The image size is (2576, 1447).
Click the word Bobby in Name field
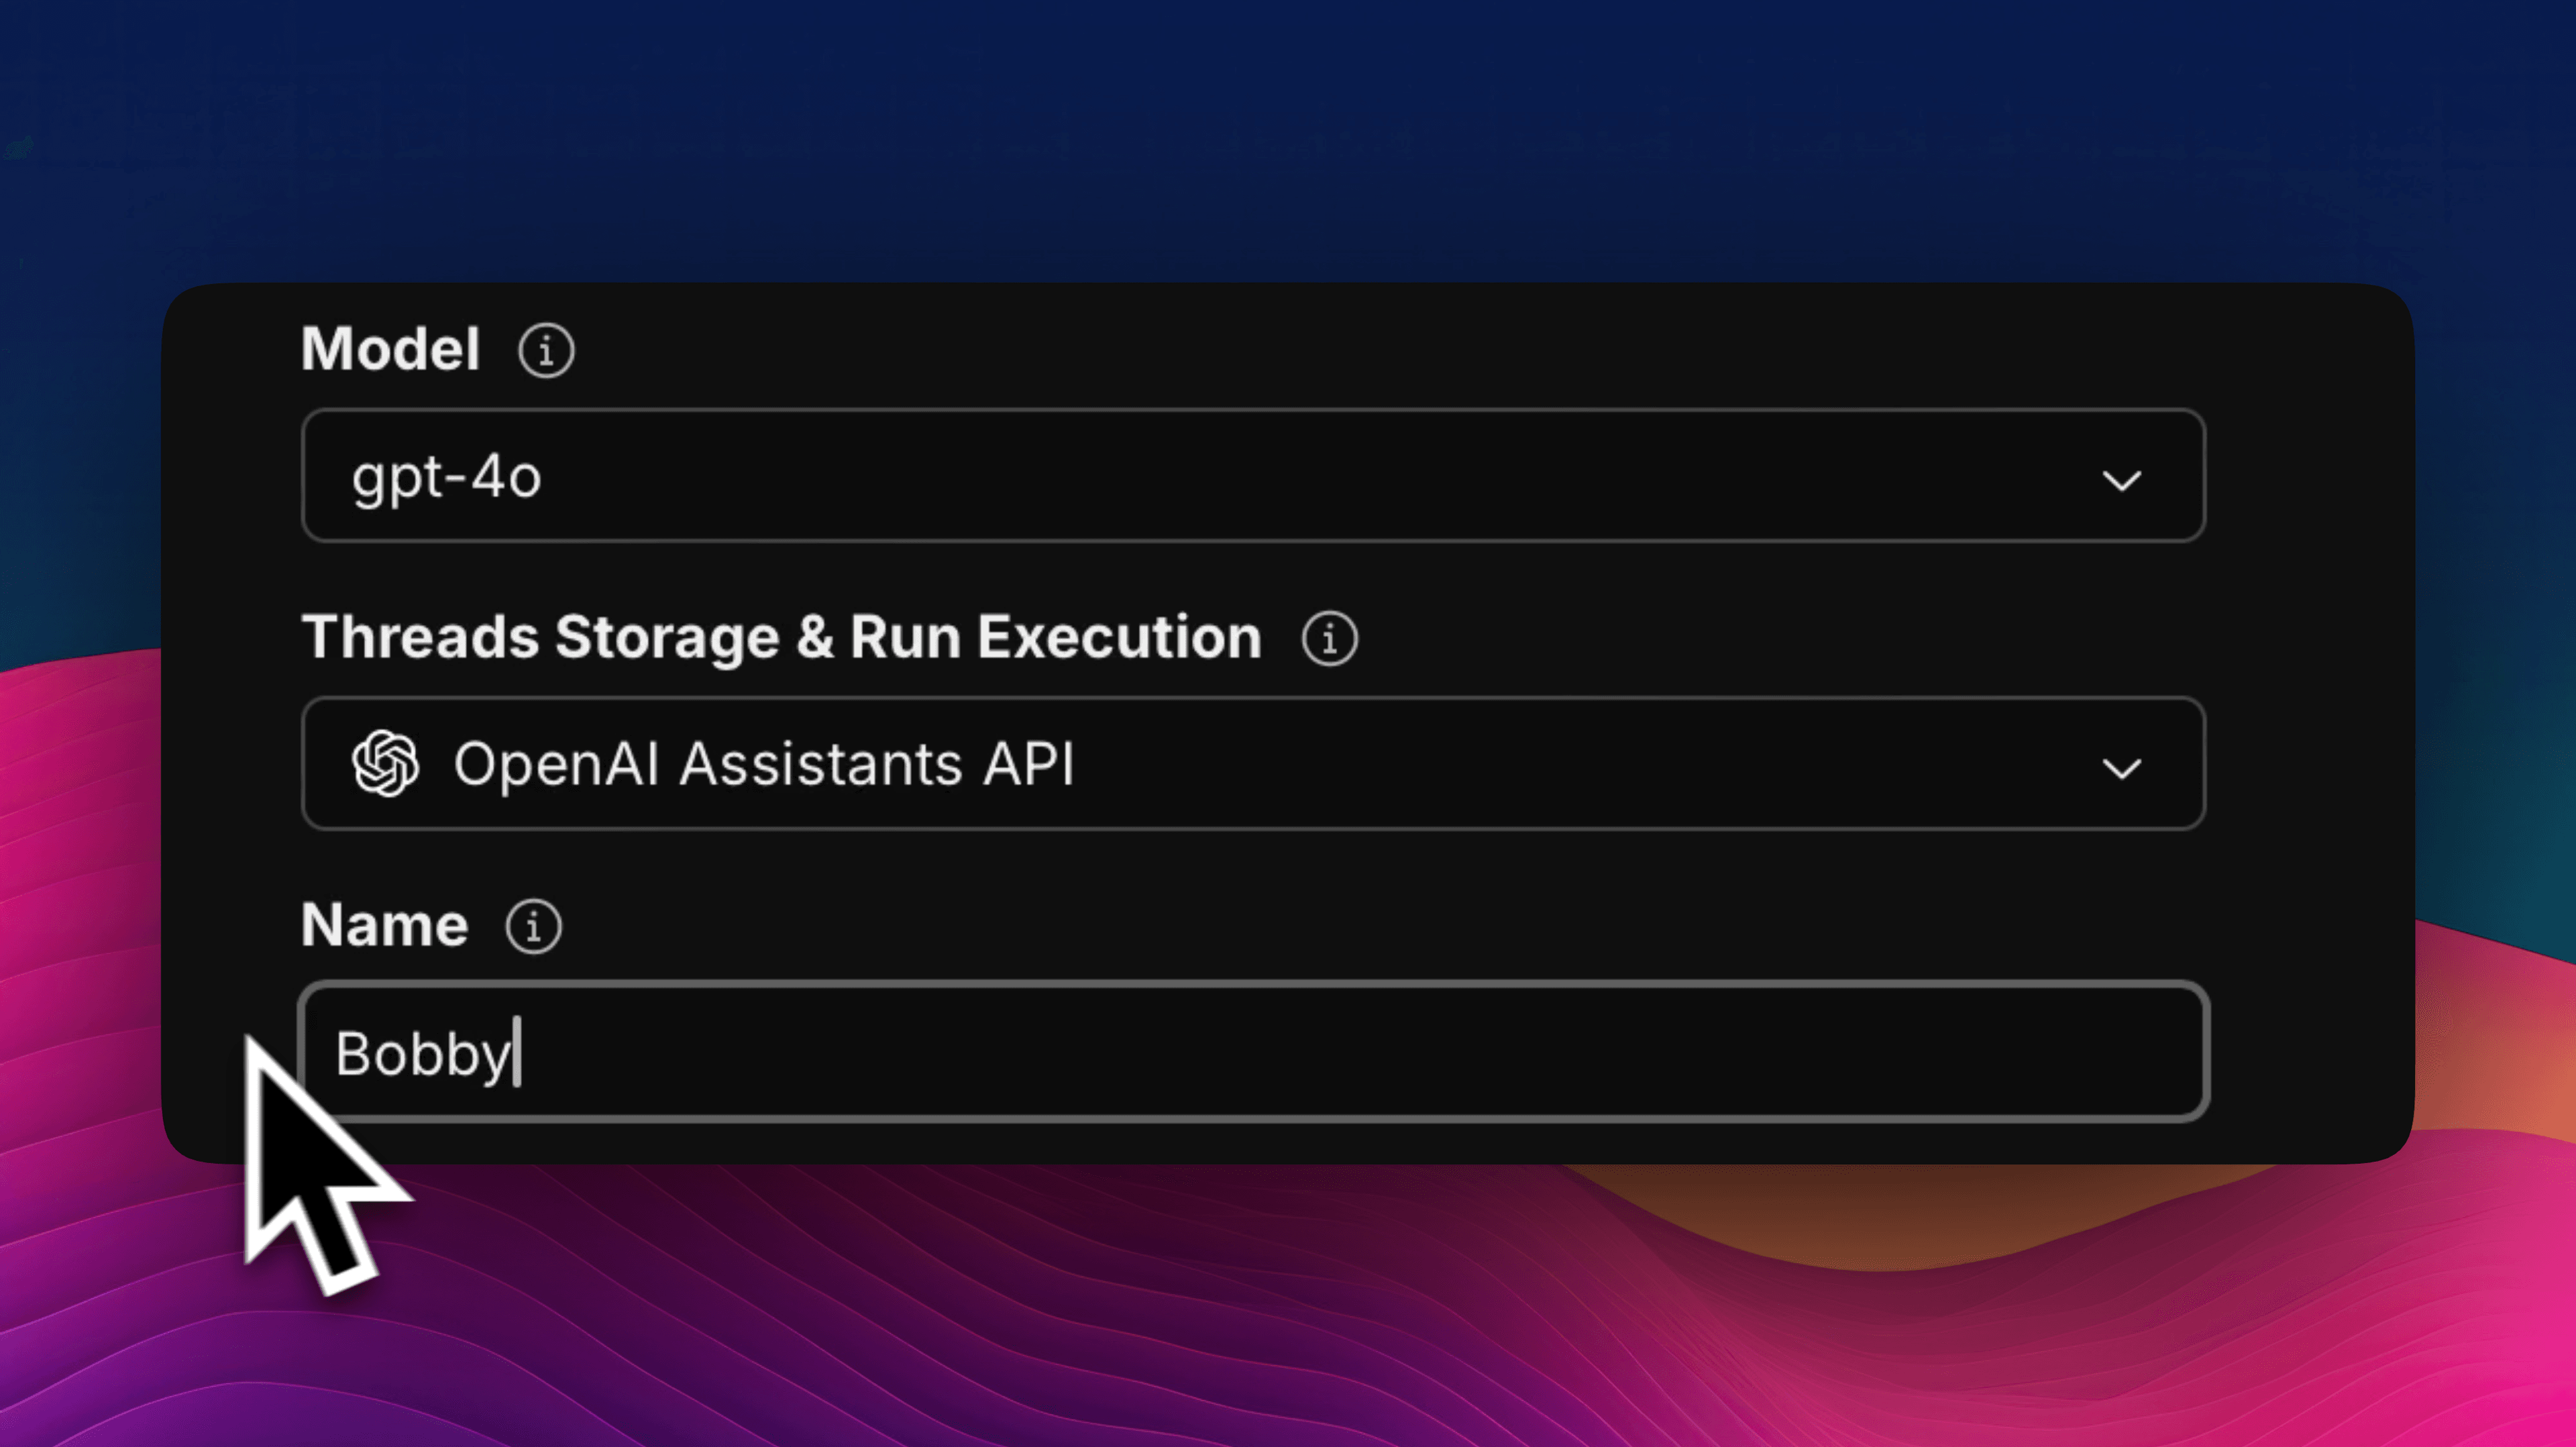pos(421,1054)
